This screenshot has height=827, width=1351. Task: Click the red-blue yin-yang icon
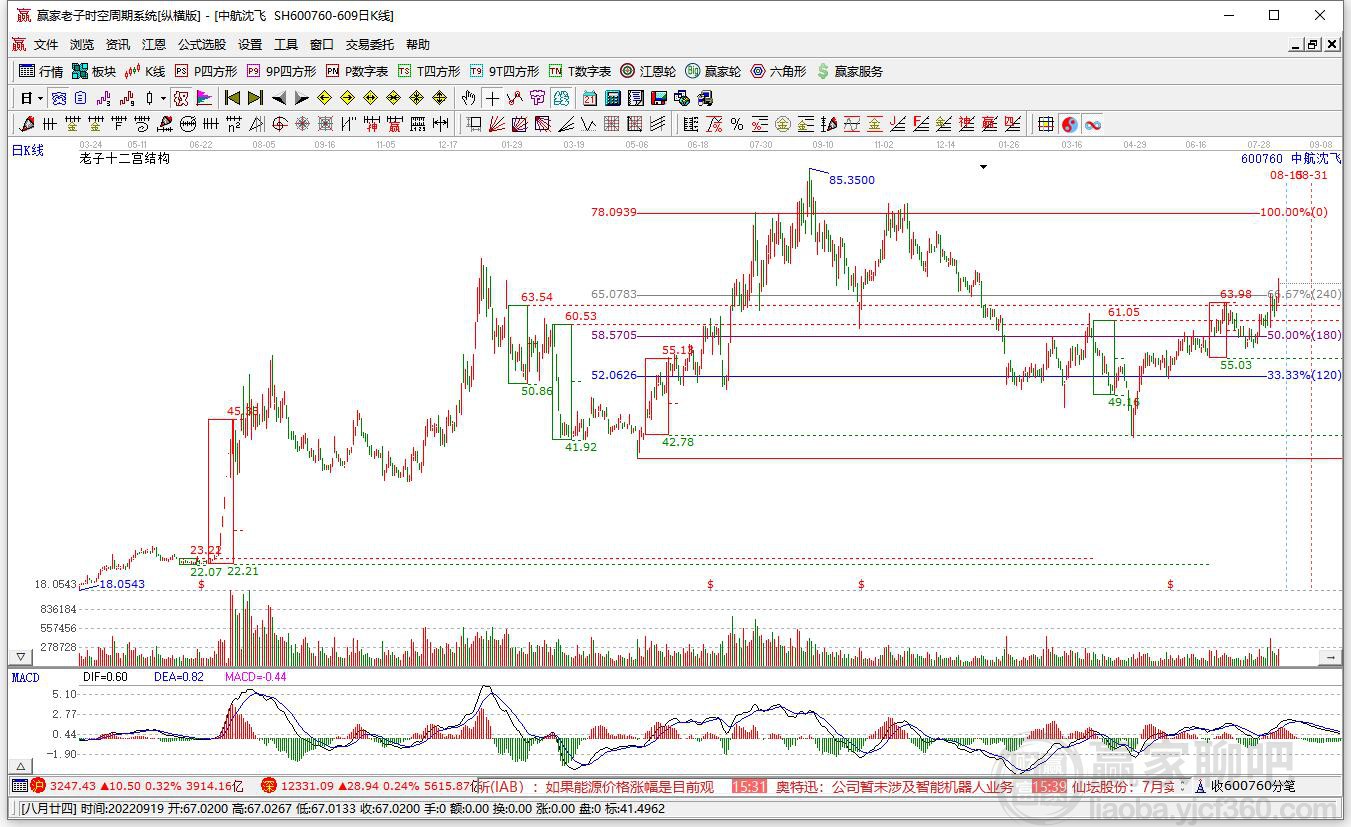tap(1070, 124)
